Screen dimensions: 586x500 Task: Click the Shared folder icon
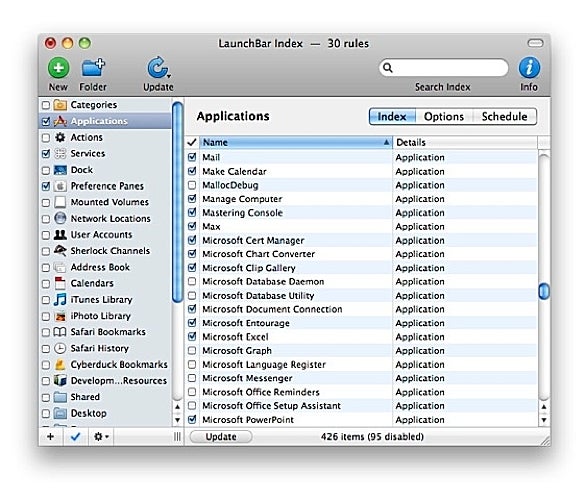point(60,397)
